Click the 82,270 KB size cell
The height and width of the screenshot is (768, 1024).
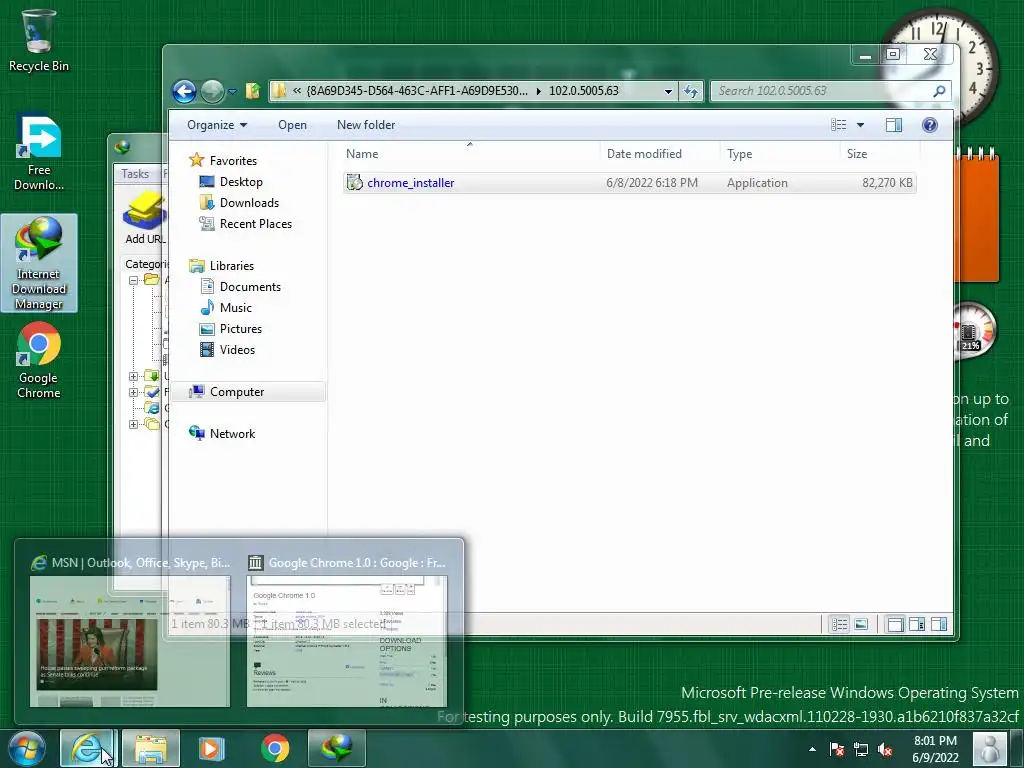(x=887, y=183)
